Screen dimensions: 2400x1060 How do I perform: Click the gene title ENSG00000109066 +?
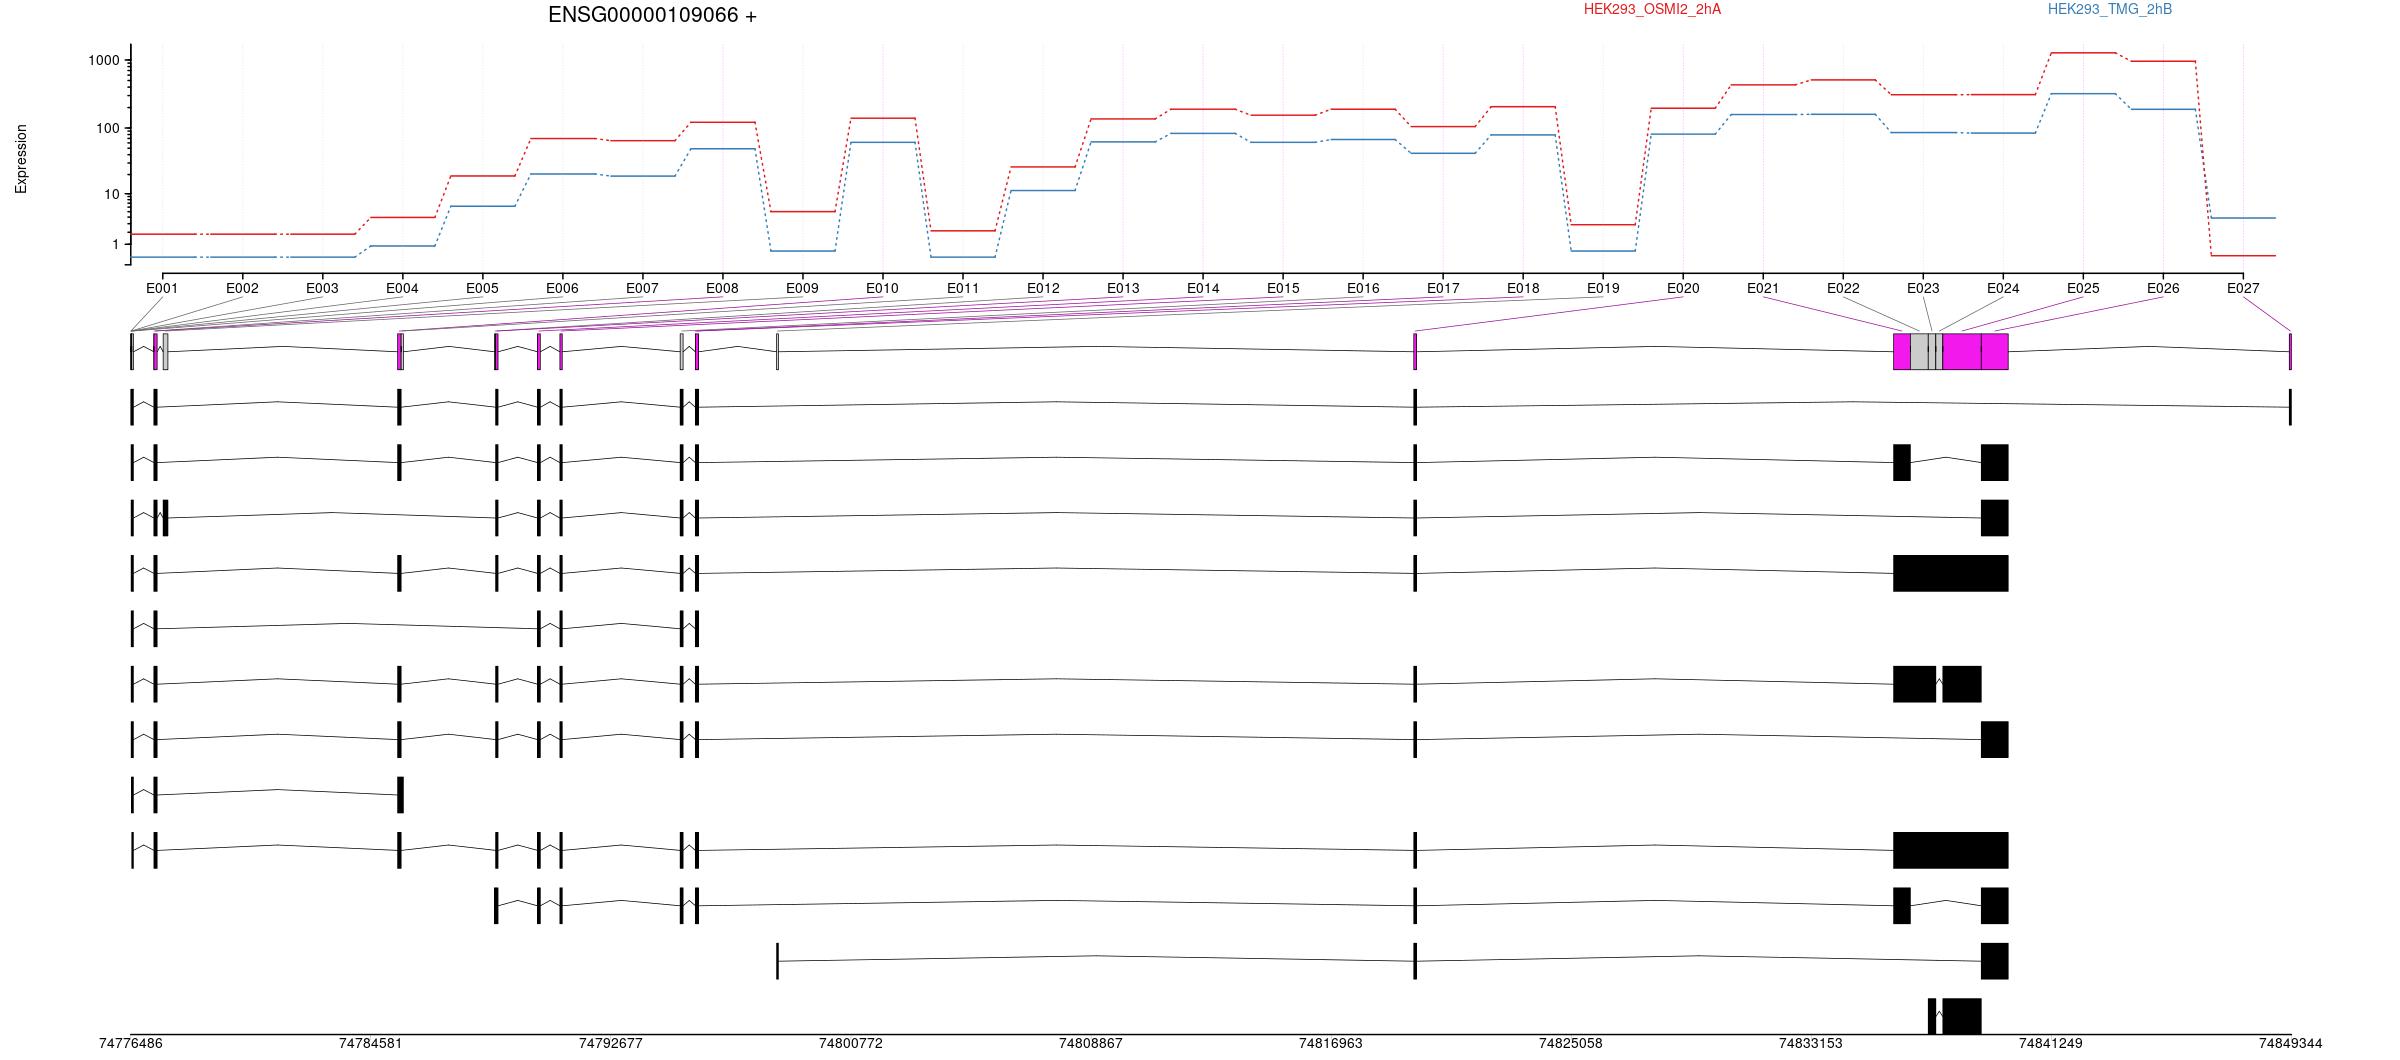pyautogui.click(x=652, y=15)
